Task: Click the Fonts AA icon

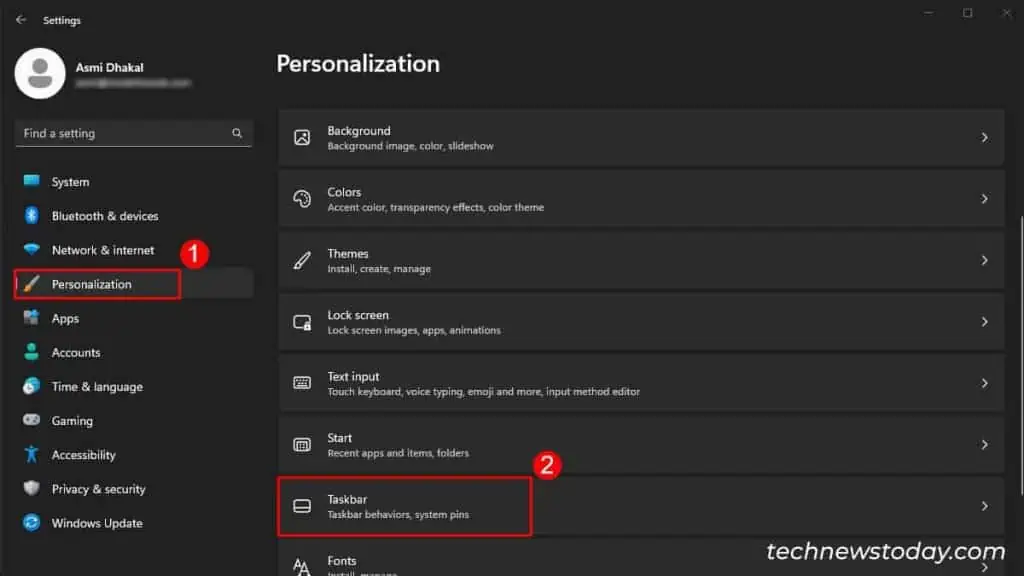Action: click(x=302, y=566)
